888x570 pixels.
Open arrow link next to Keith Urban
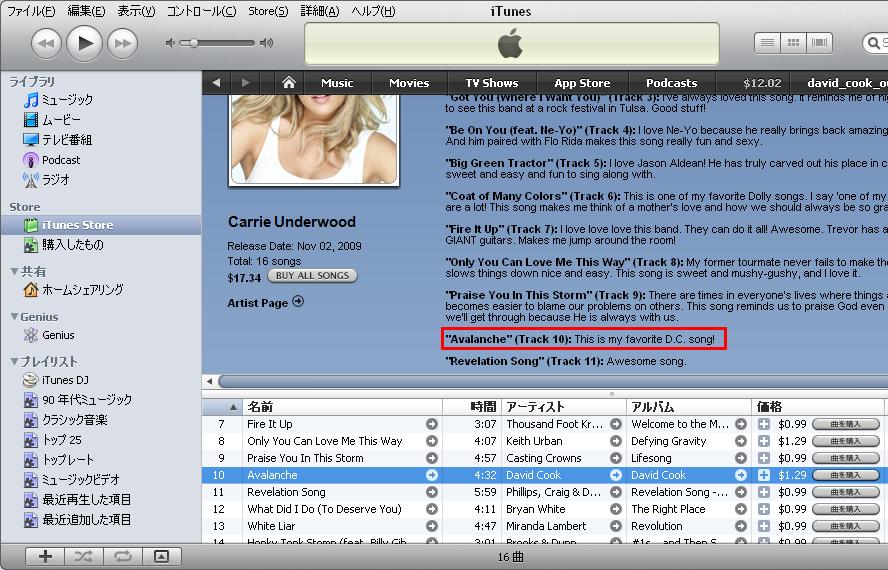616,441
